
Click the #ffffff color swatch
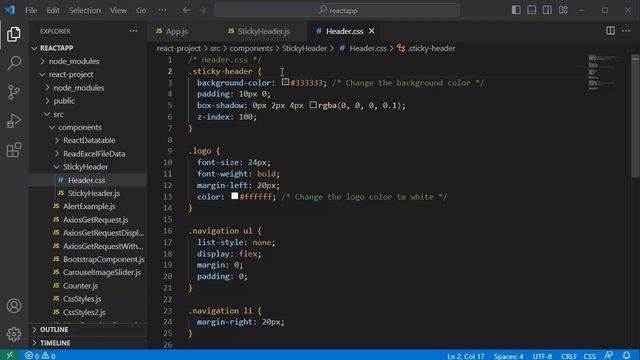tap(234, 196)
